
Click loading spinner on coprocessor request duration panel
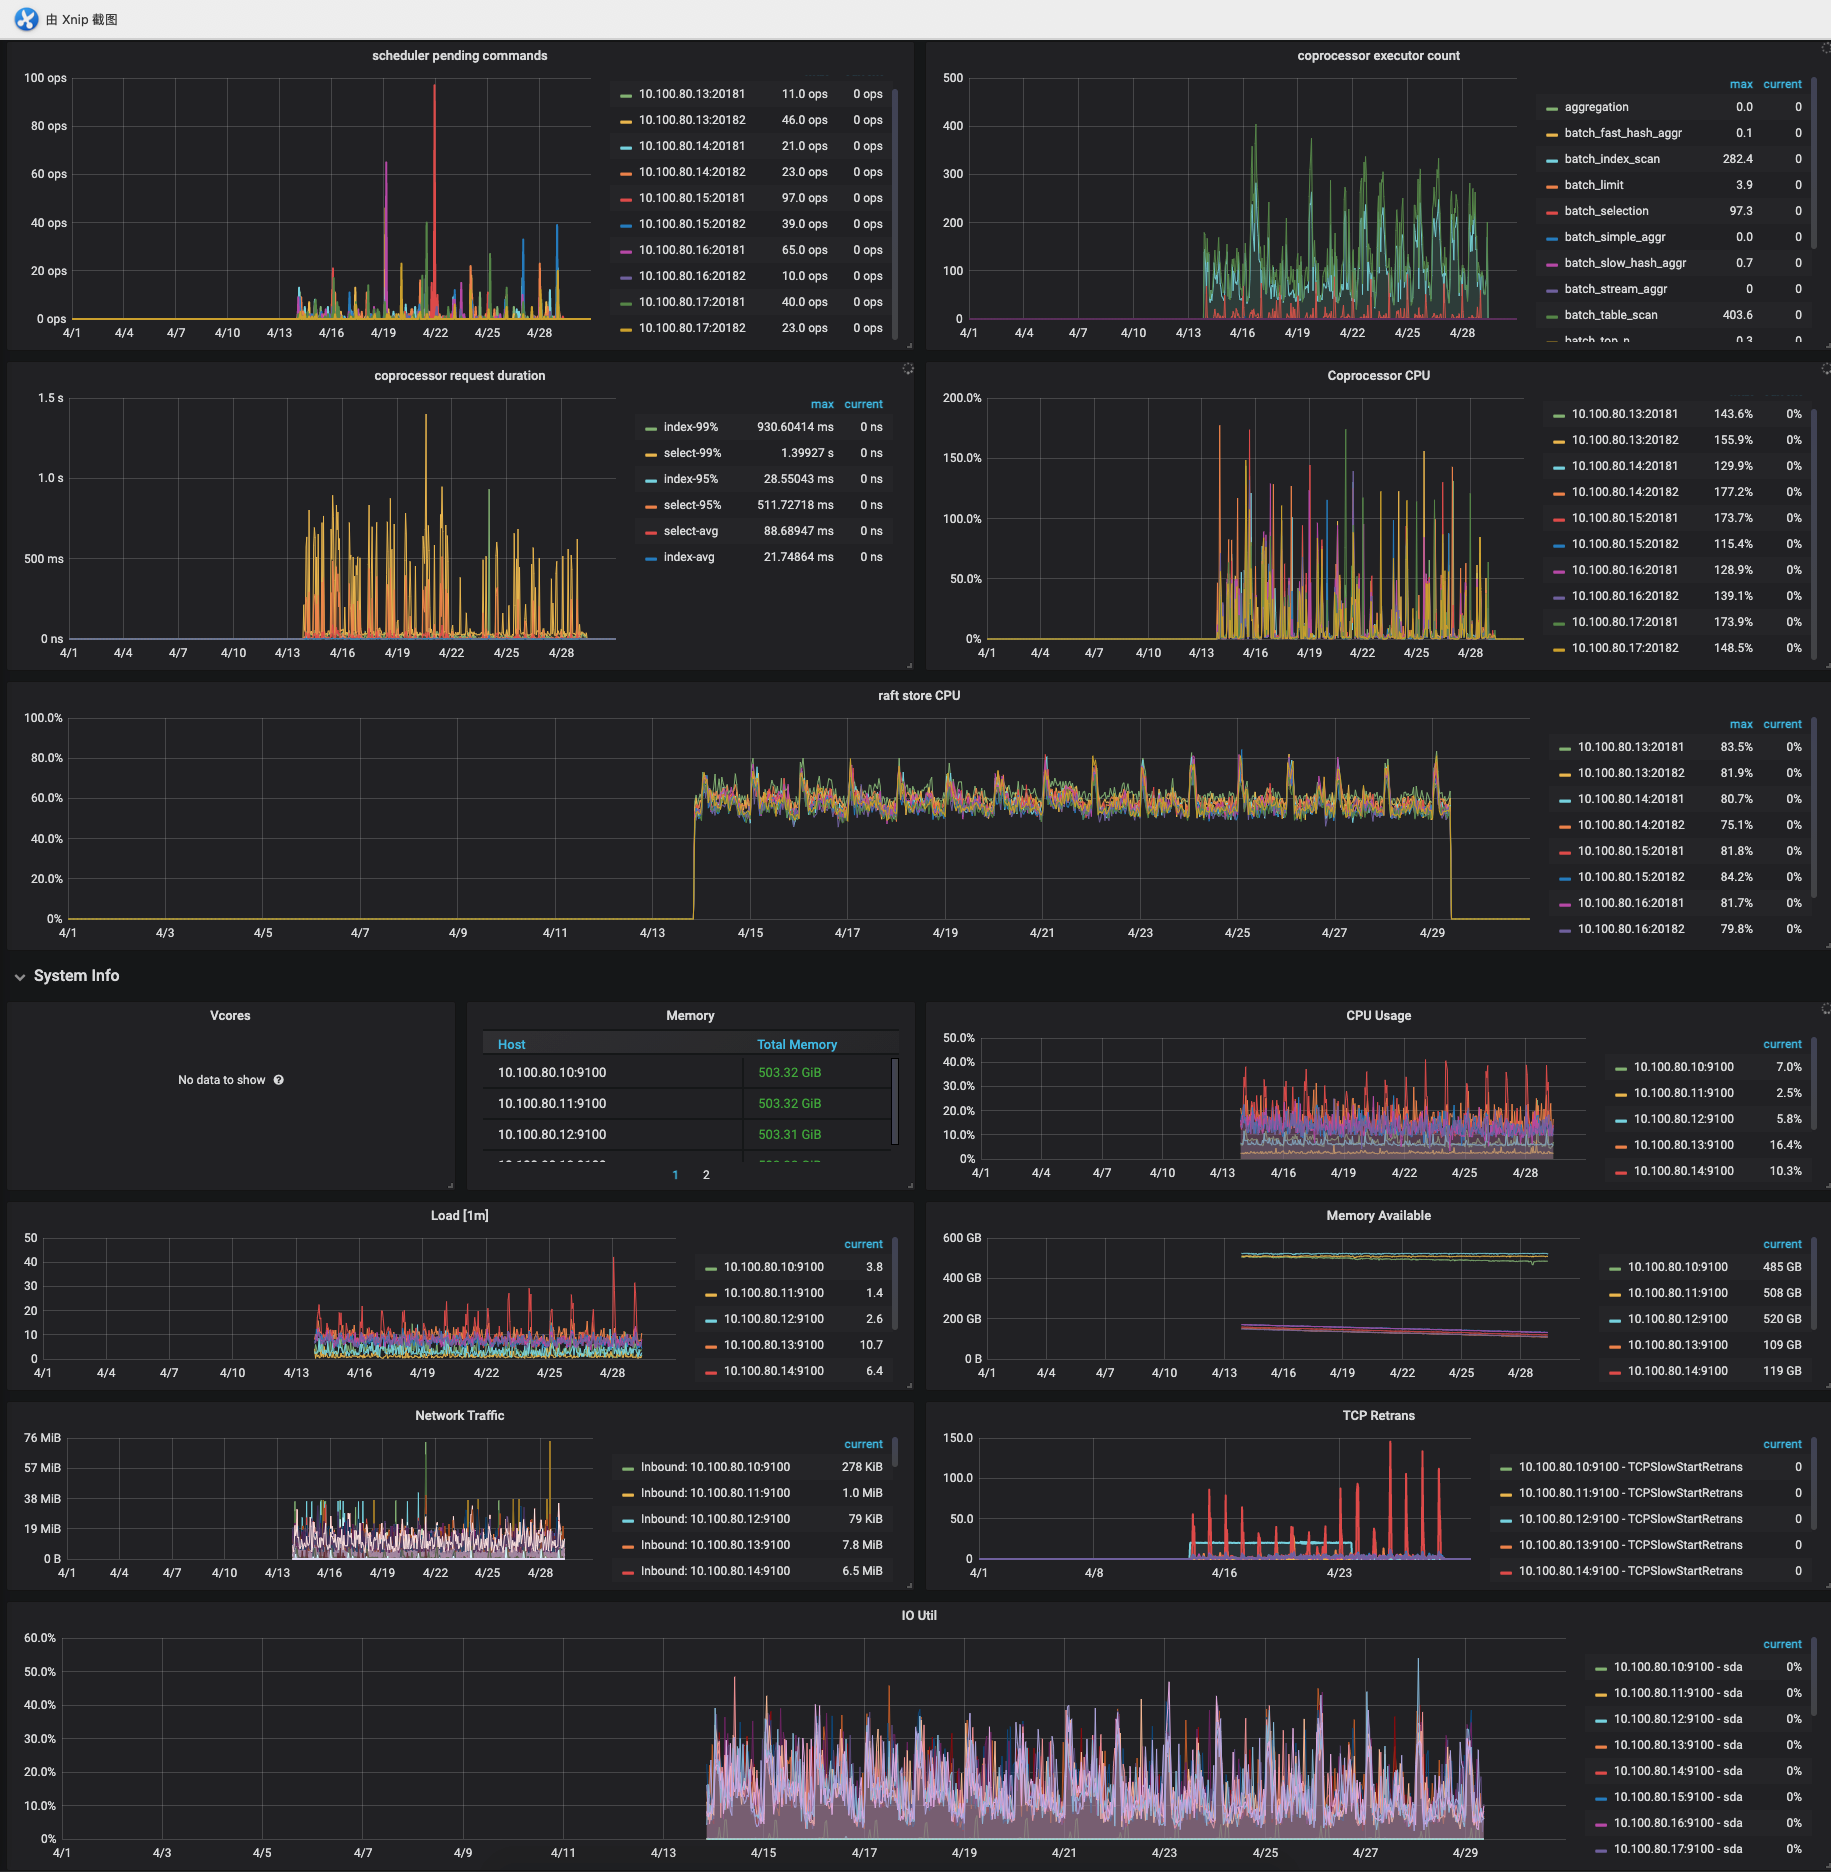(908, 369)
